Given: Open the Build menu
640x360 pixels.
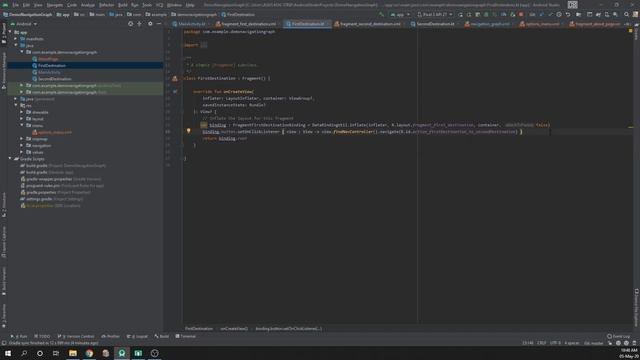Looking at the screenshot, I should pos(122,5).
